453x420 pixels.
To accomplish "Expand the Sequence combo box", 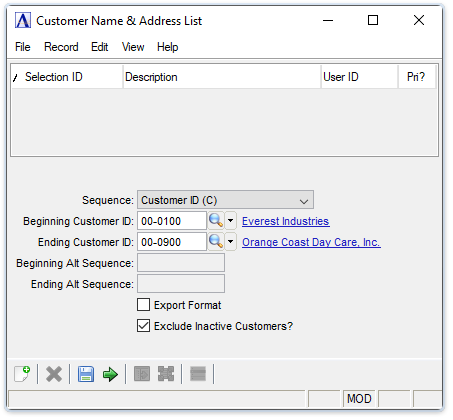I will click(225, 200).
